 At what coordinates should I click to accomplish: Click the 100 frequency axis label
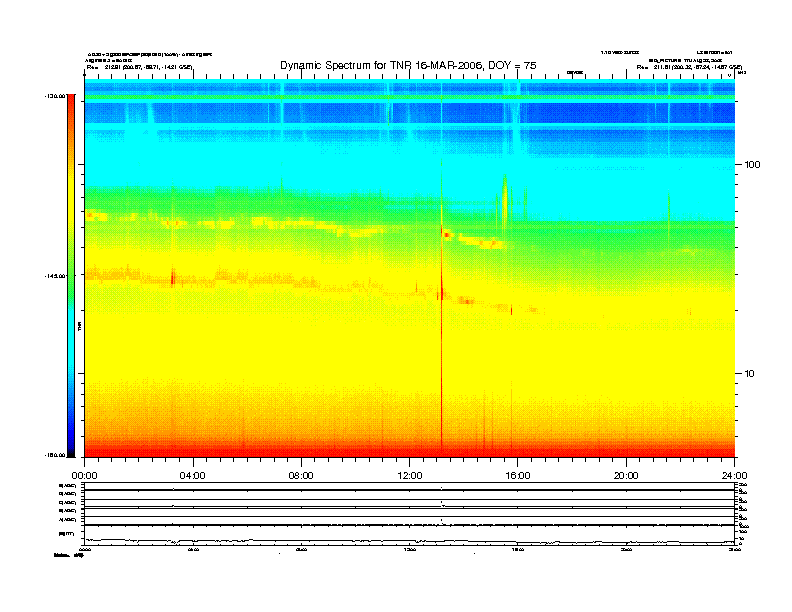click(x=752, y=165)
